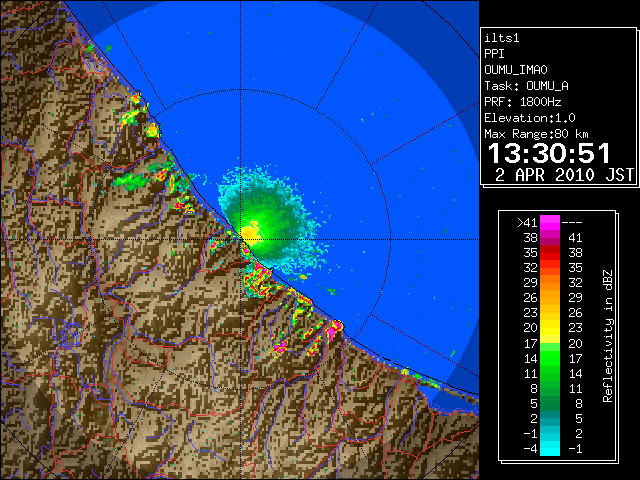
Task: Select the '2 APR 2010 JST' date
Action: pyautogui.click(x=564, y=175)
